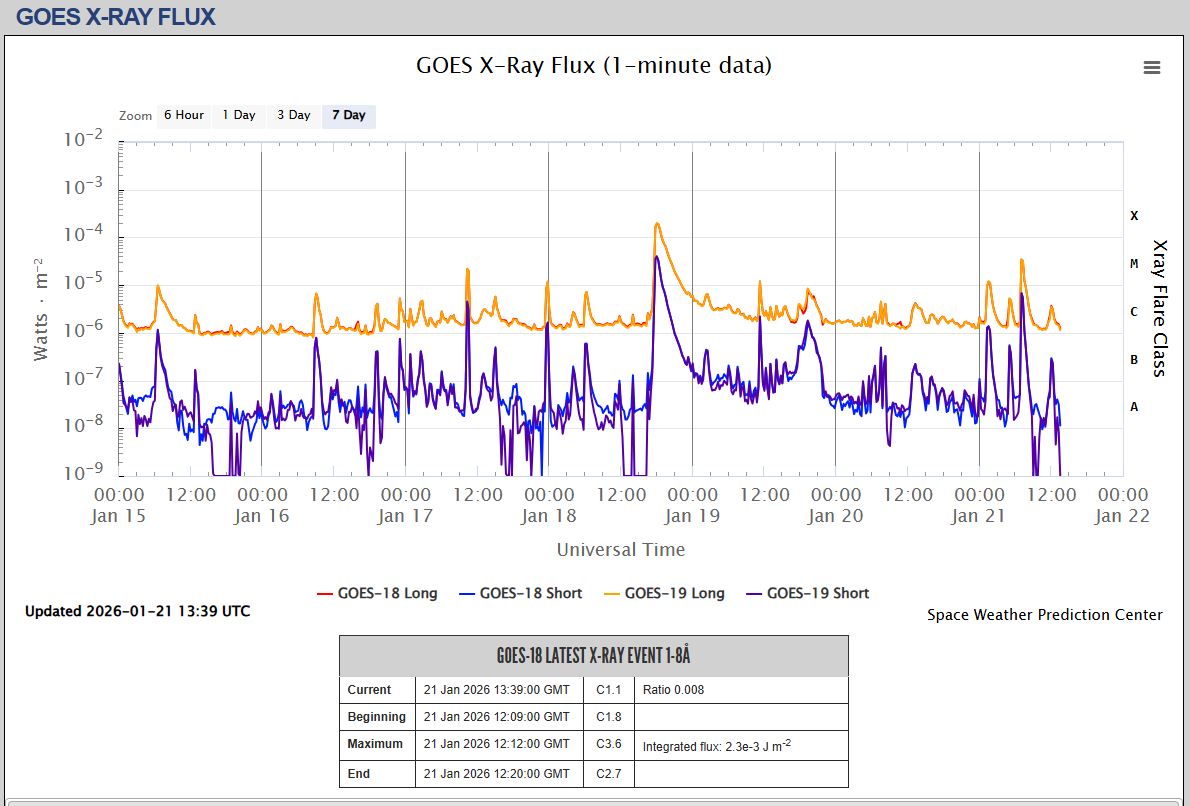This screenshot has height=806, width=1190.
Task: Choose the 7 Day zoom option
Action: [349, 115]
